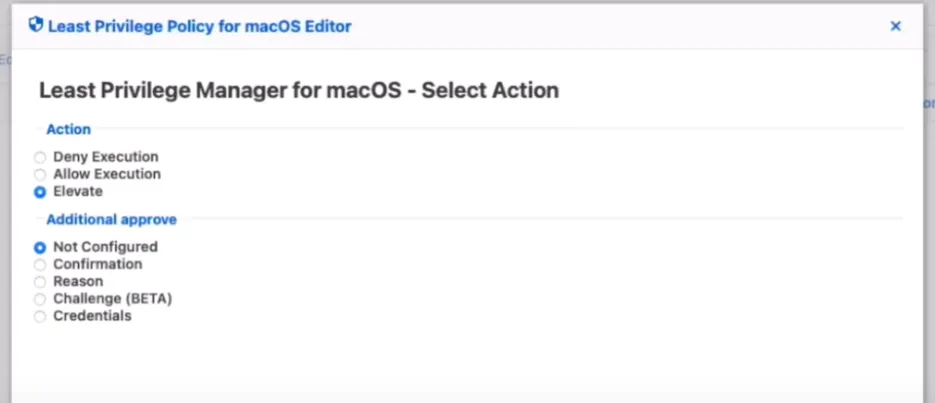This screenshot has height=403, width=935.
Task: Choose the Elevate radio button
Action: [x=40, y=193]
